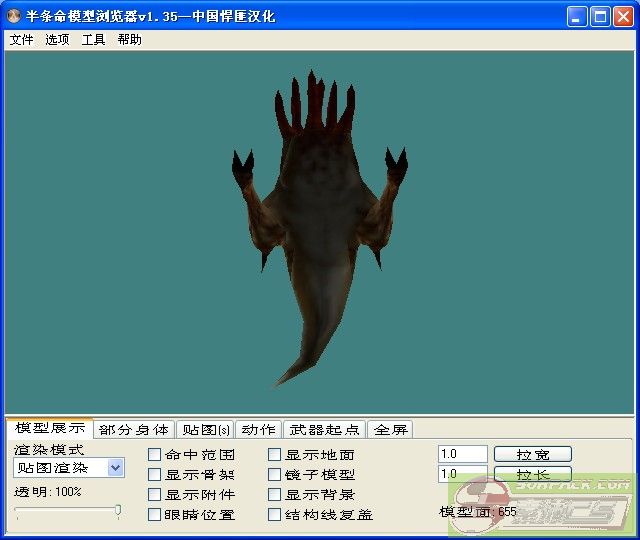
Task: Open the 文件 menu
Action: pos(21,40)
